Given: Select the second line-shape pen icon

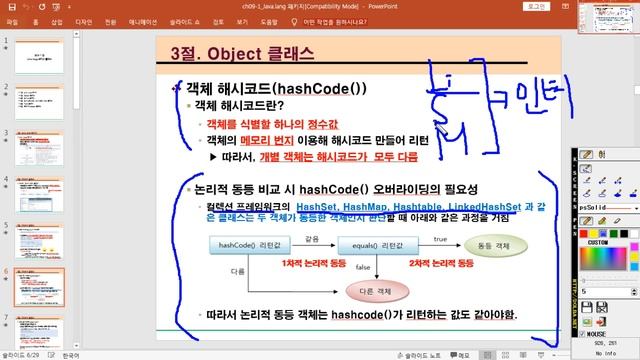Looking at the screenshot, I should tap(602, 181).
